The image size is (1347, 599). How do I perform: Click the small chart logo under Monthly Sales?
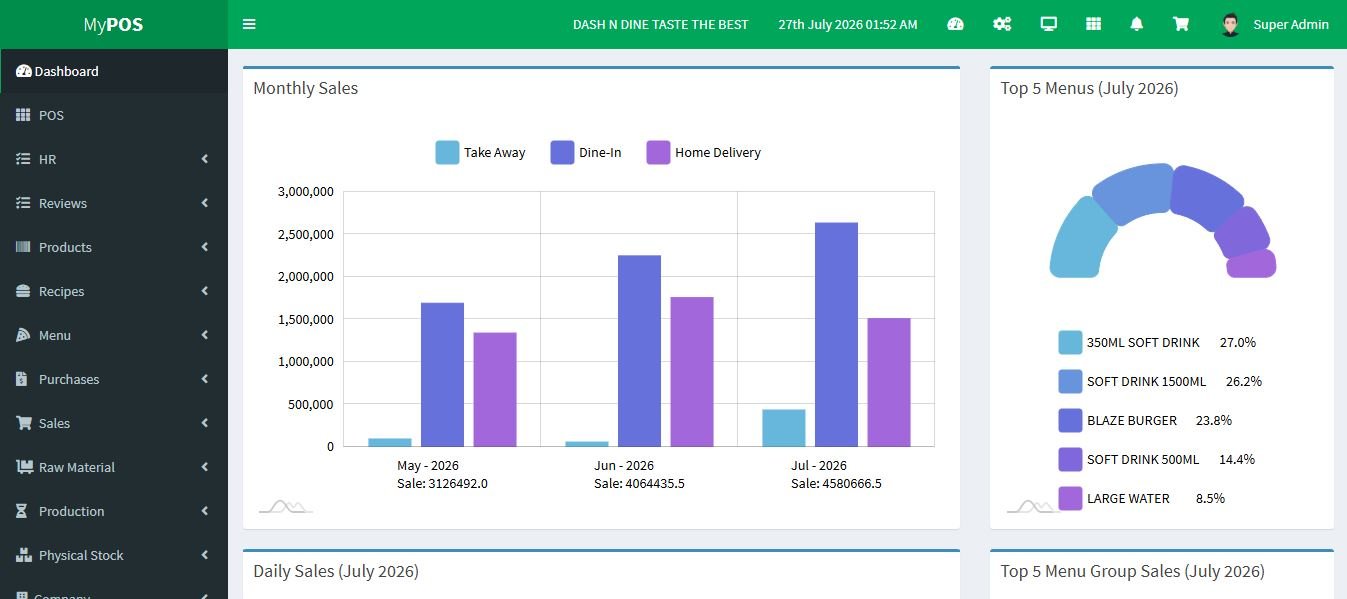pyautogui.click(x=286, y=507)
